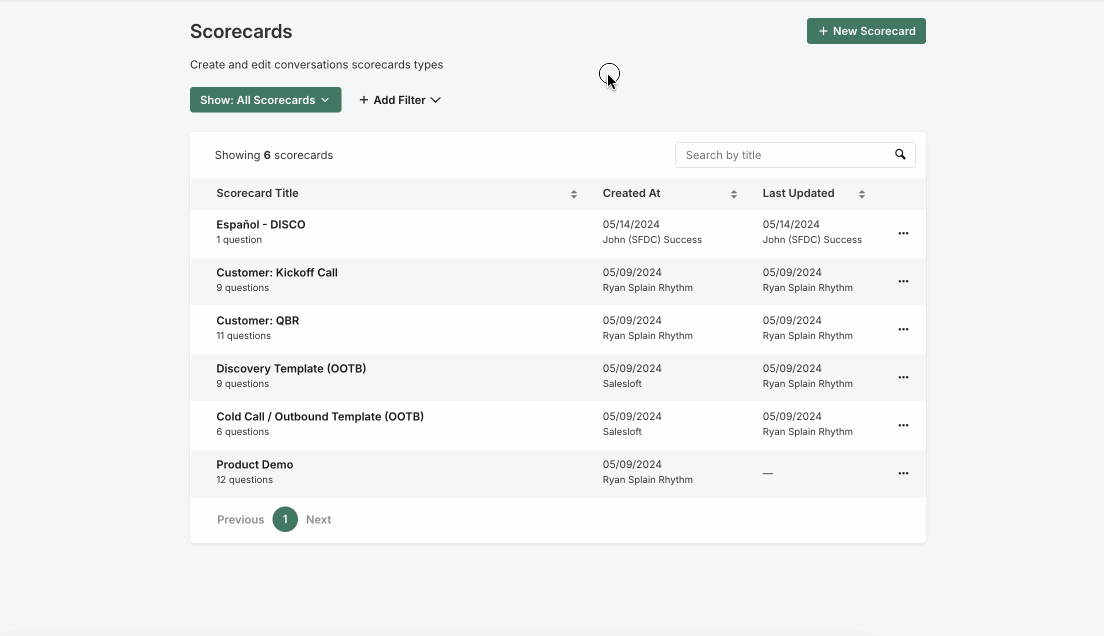The width and height of the screenshot is (1104, 636).
Task: Sort by Created At column
Action: [733, 193]
